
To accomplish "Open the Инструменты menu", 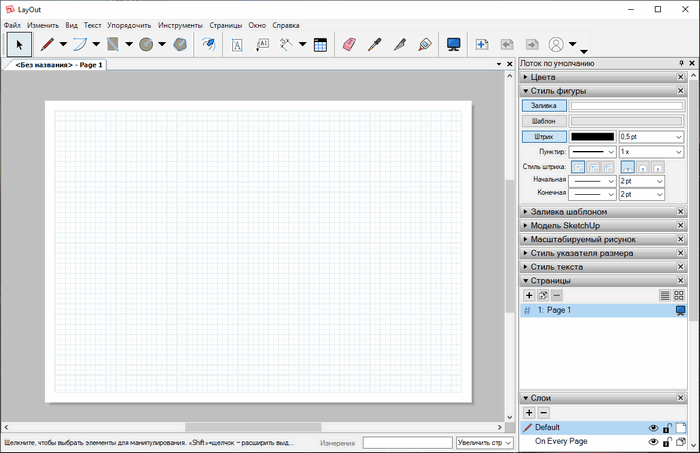I will [x=180, y=24].
